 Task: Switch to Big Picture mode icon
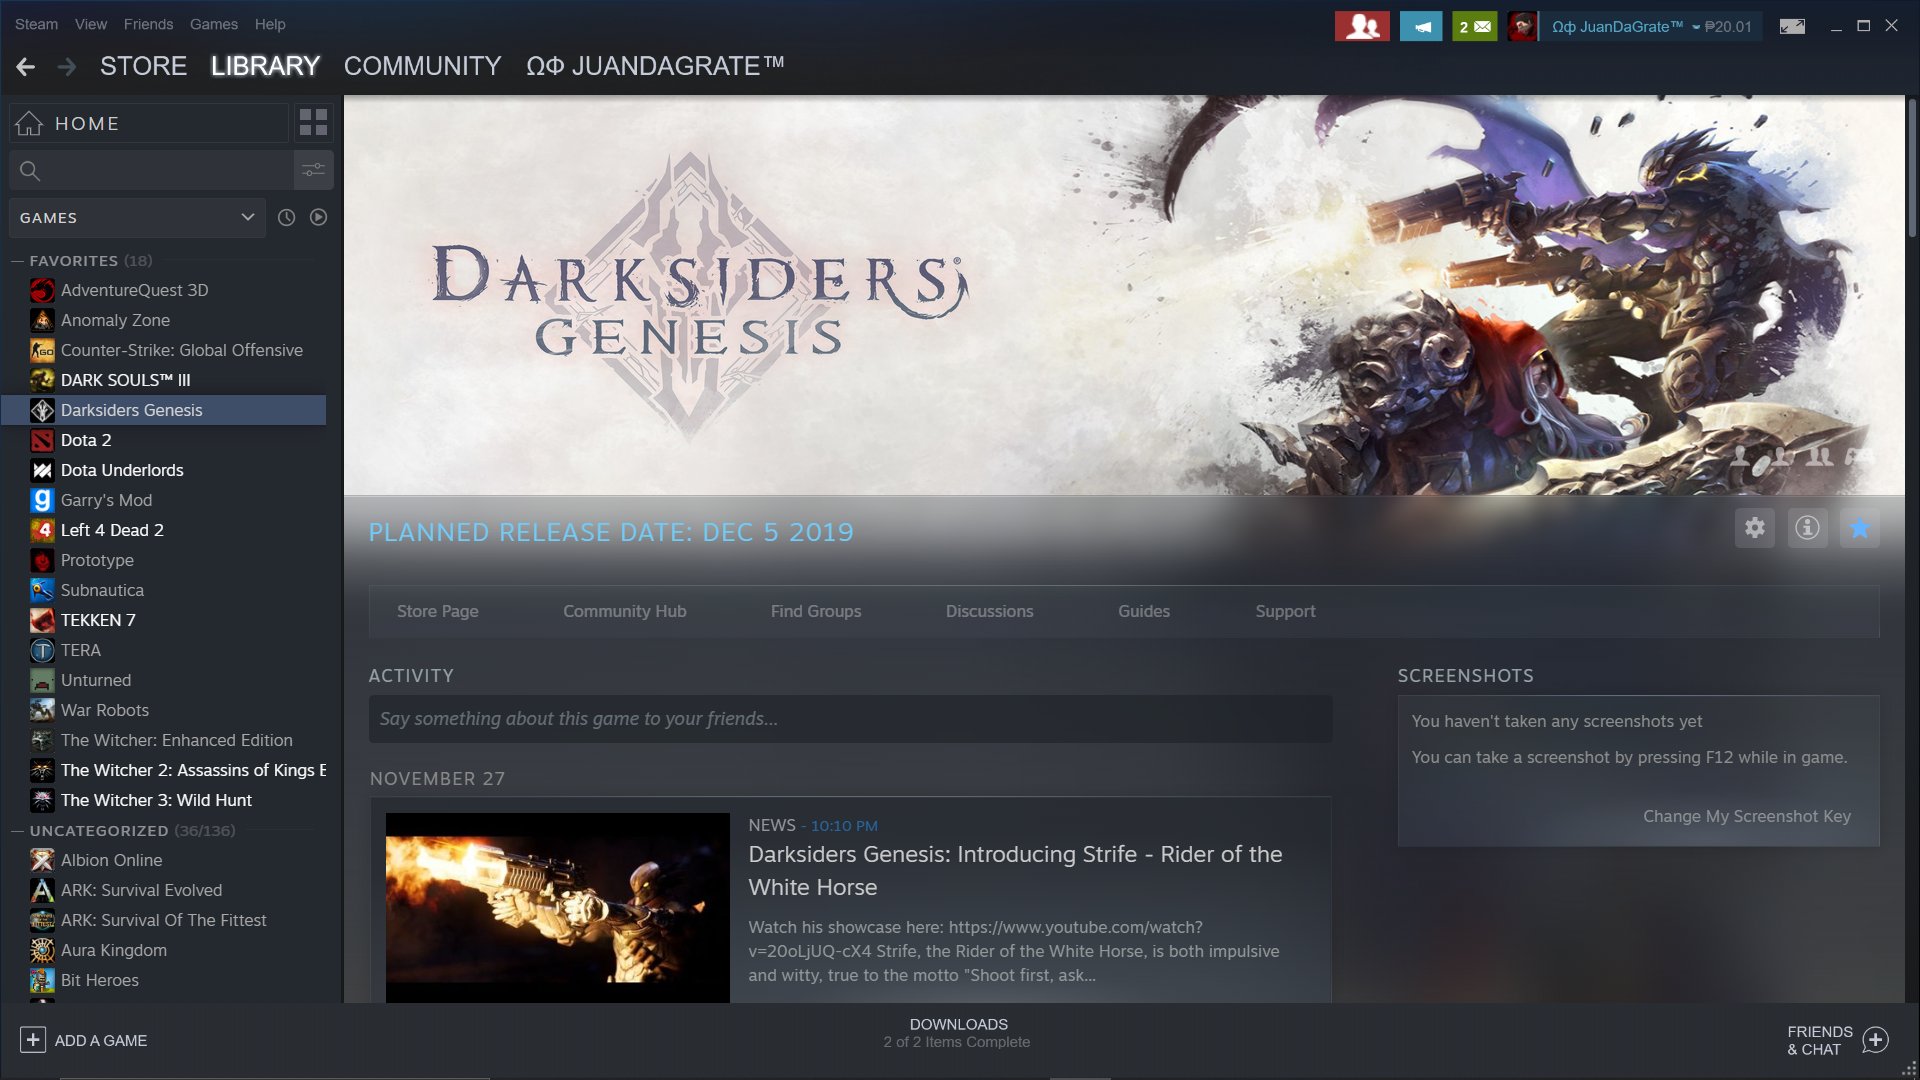point(1792,26)
